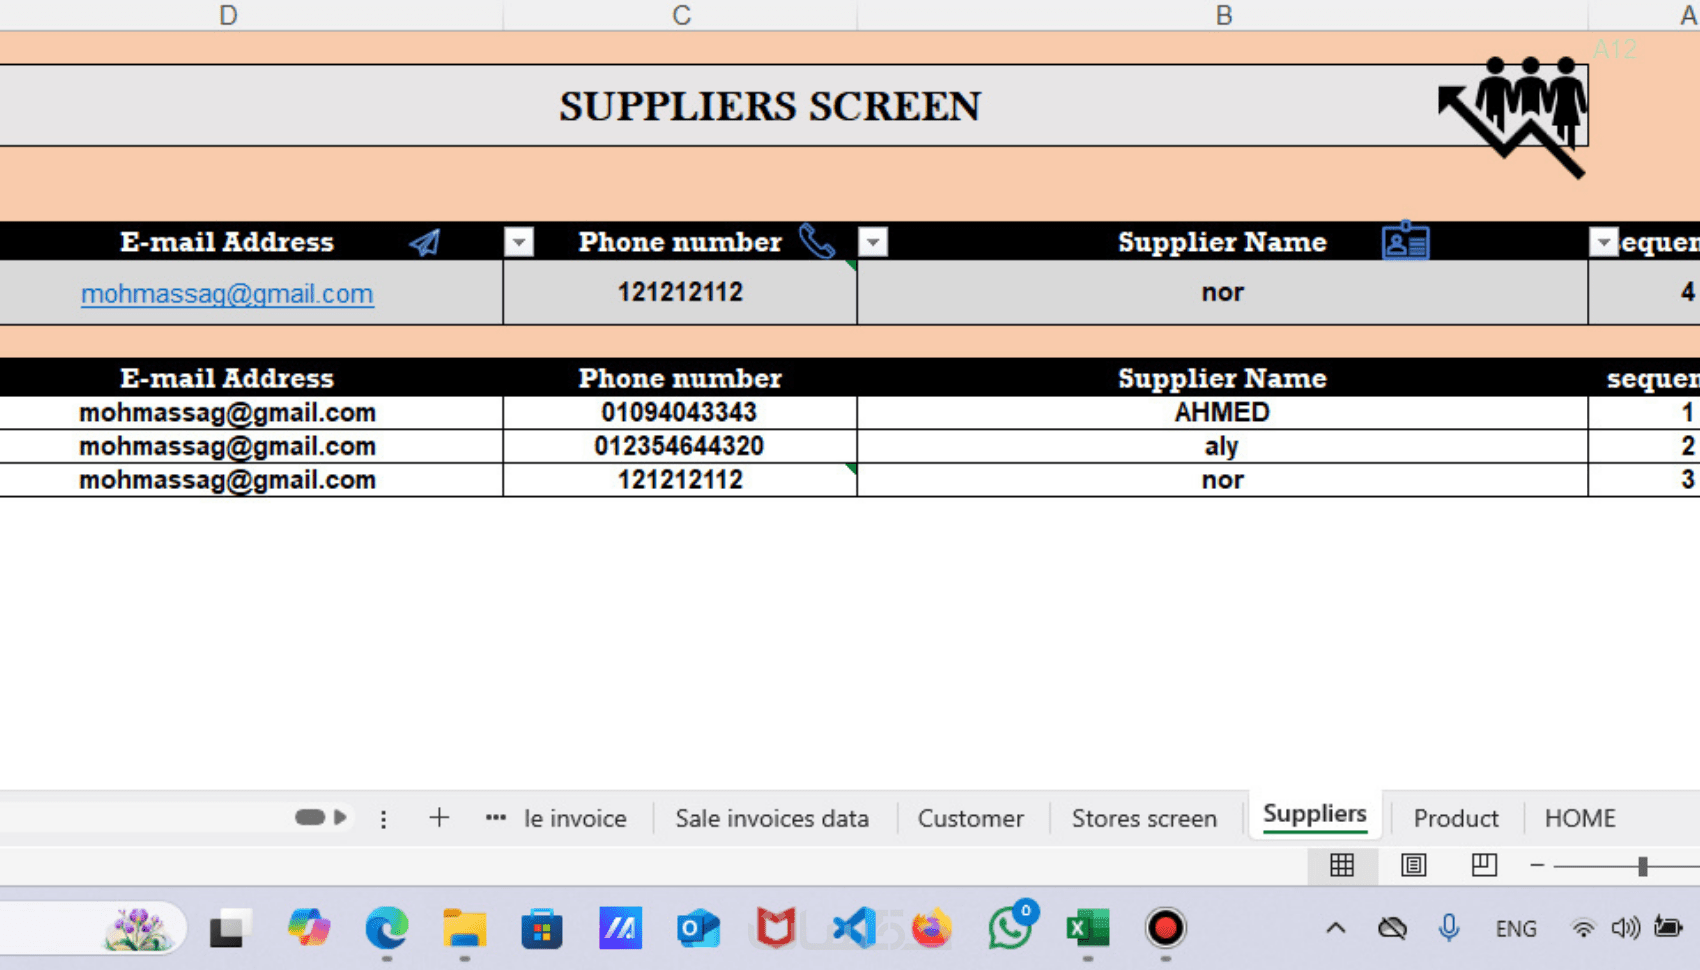Open the filter dropdown beside the paper plane icon

click(519, 242)
